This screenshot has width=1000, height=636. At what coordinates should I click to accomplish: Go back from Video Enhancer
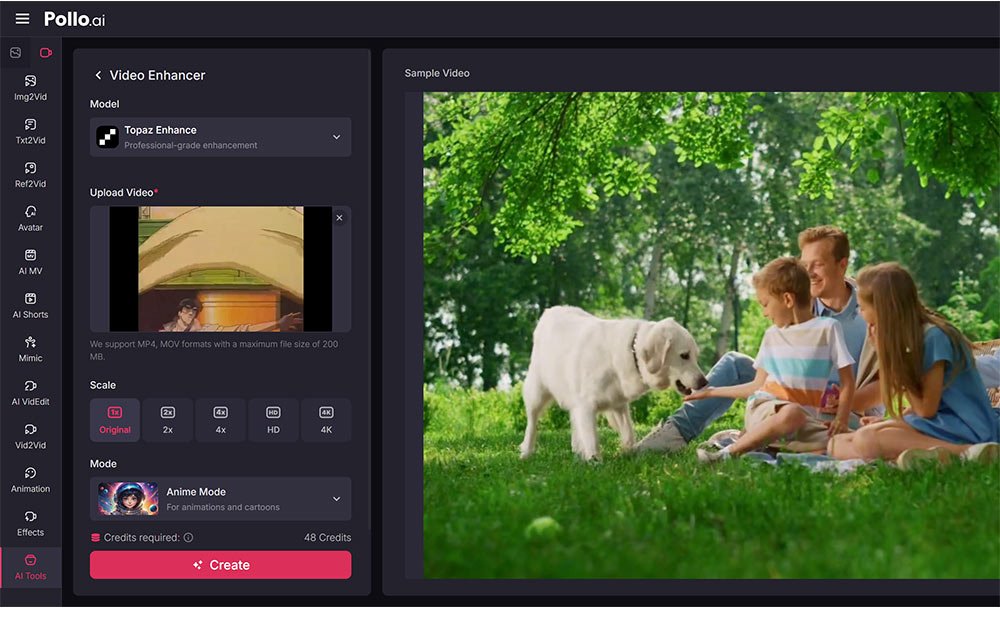point(98,75)
